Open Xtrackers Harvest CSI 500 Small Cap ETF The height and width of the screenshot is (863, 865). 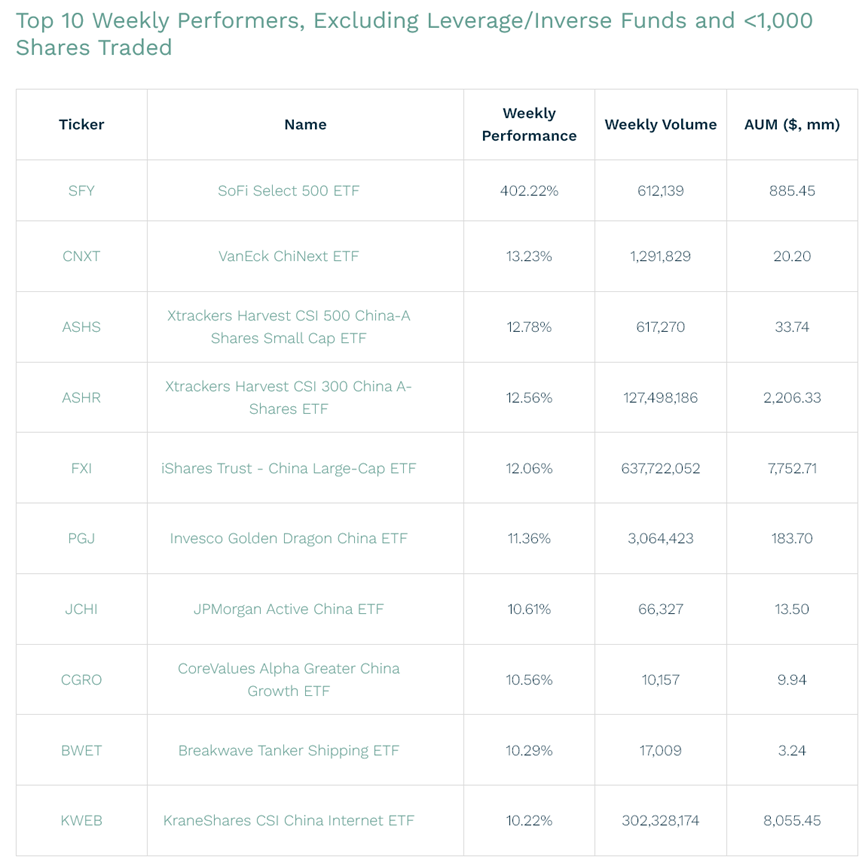point(288,327)
